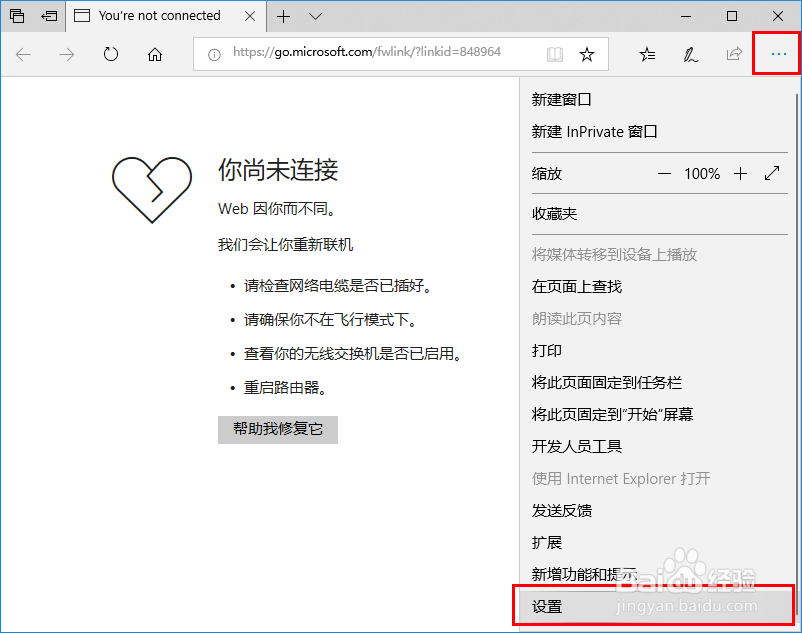Enter full screen from the zoom row
The image size is (802, 633).
(x=772, y=173)
